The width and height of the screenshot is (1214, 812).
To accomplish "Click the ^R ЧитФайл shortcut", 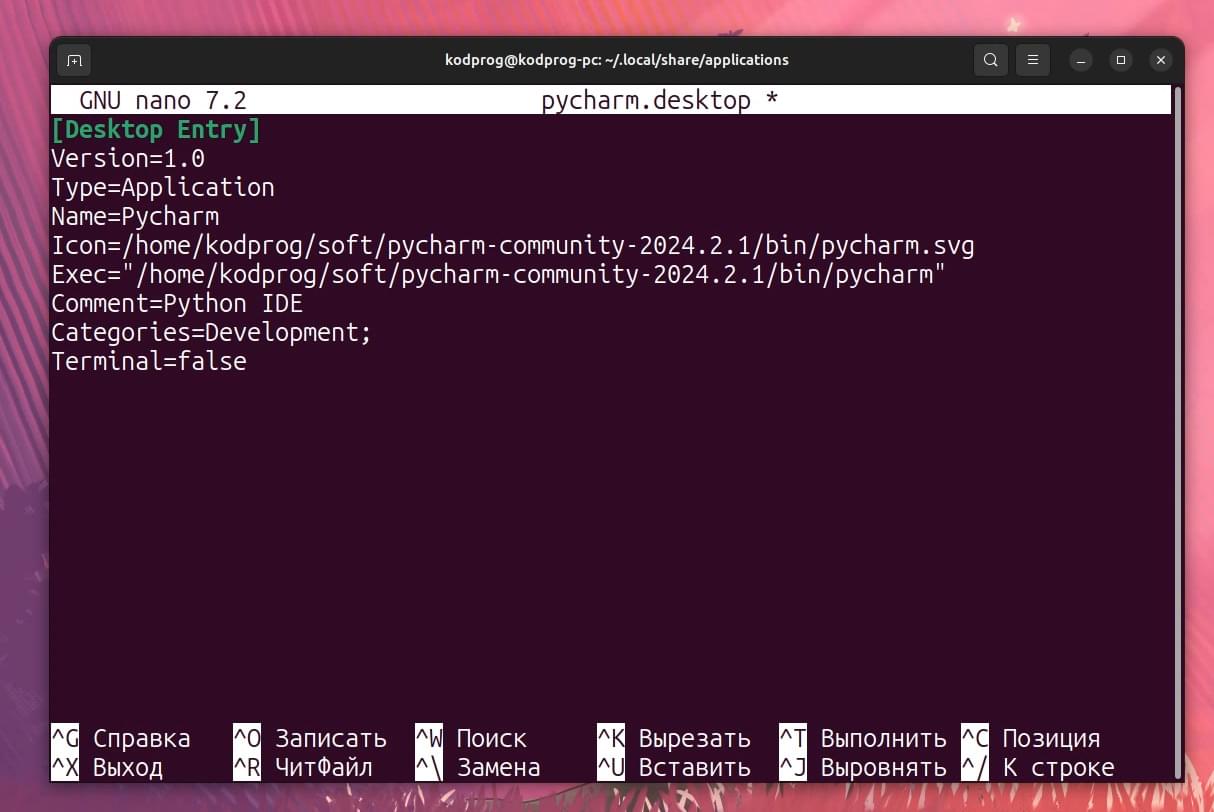I will pyautogui.click(x=303, y=768).
